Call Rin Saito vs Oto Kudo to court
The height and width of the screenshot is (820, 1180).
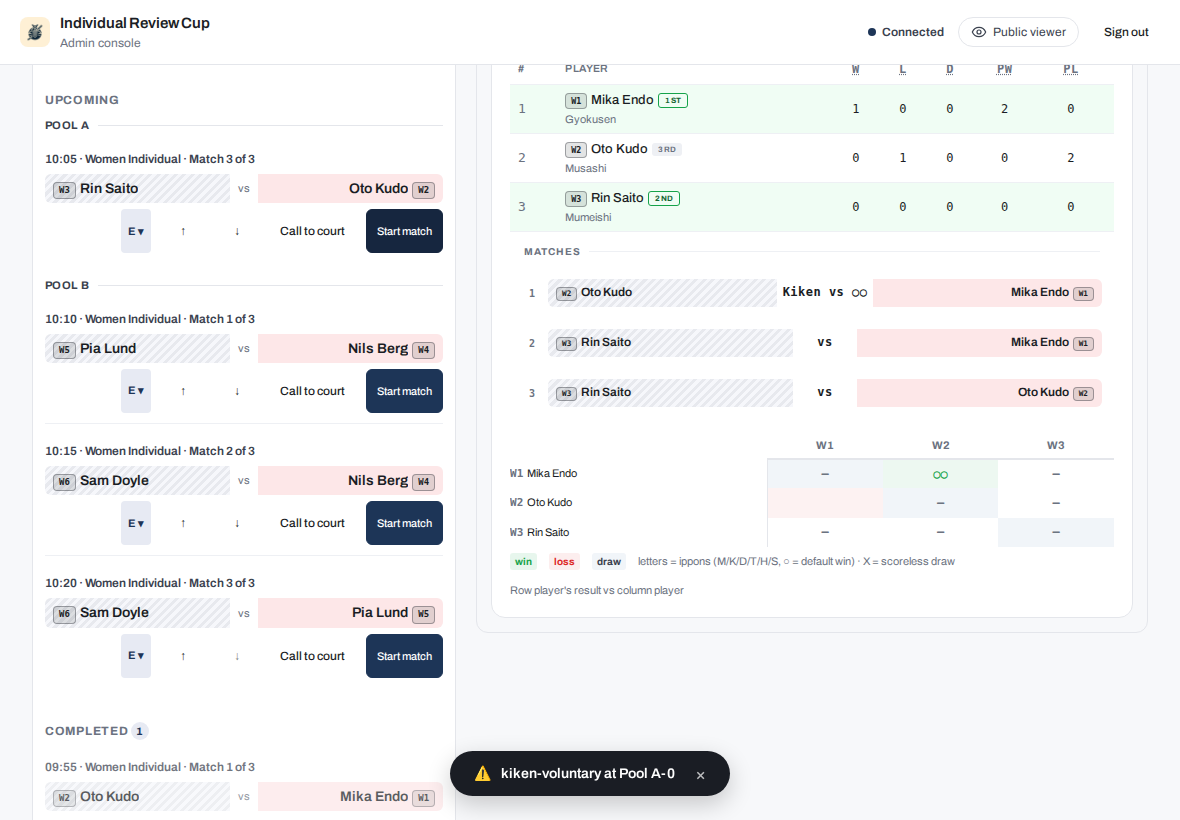[x=312, y=231]
